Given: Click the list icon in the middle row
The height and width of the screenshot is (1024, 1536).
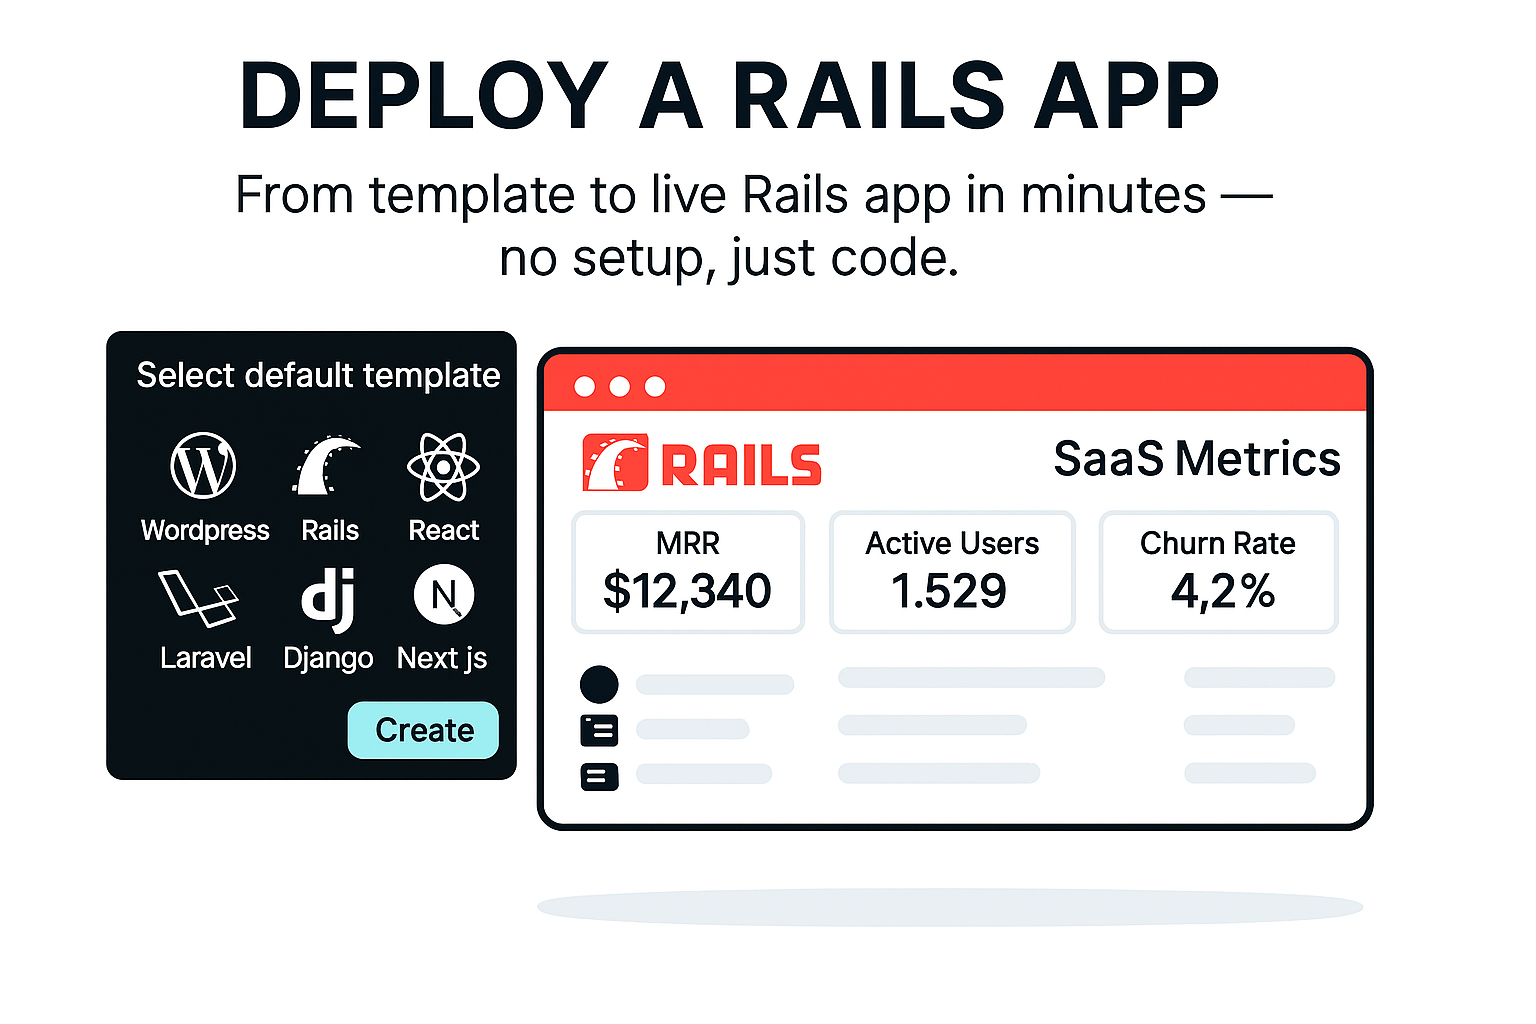Looking at the screenshot, I should [599, 731].
